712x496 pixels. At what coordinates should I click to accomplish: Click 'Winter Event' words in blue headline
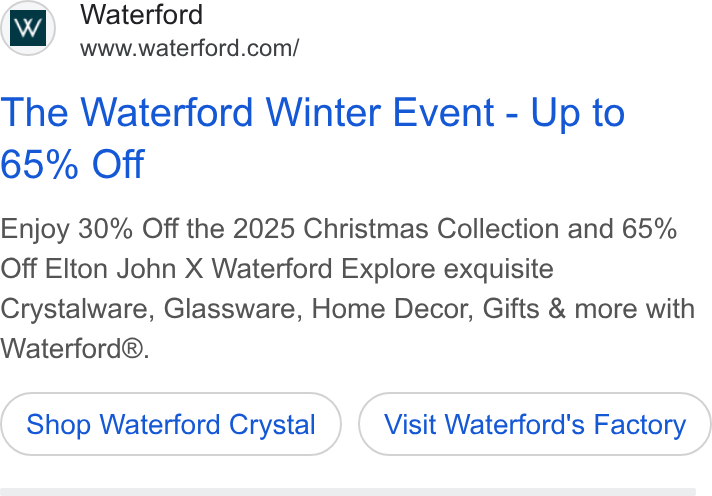click(x=380, y=112)
